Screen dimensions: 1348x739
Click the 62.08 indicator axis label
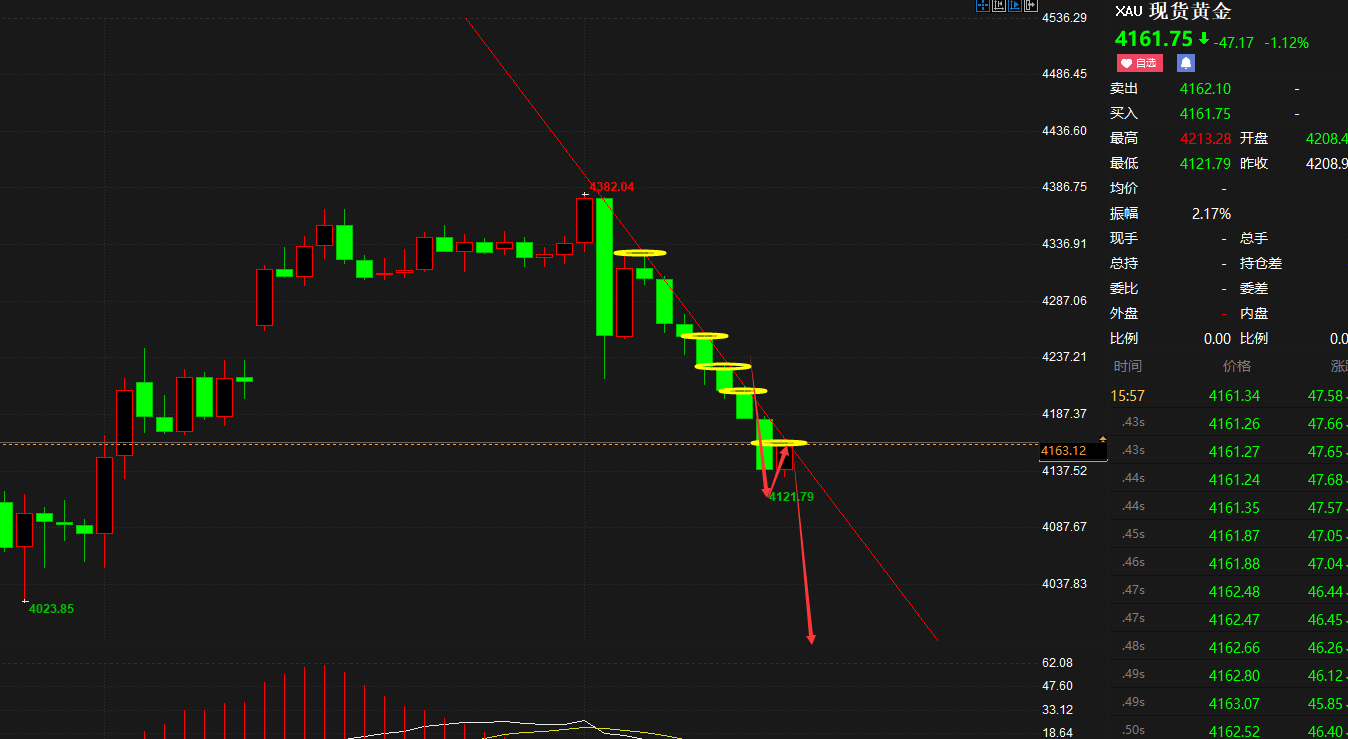coord(1057,663)
